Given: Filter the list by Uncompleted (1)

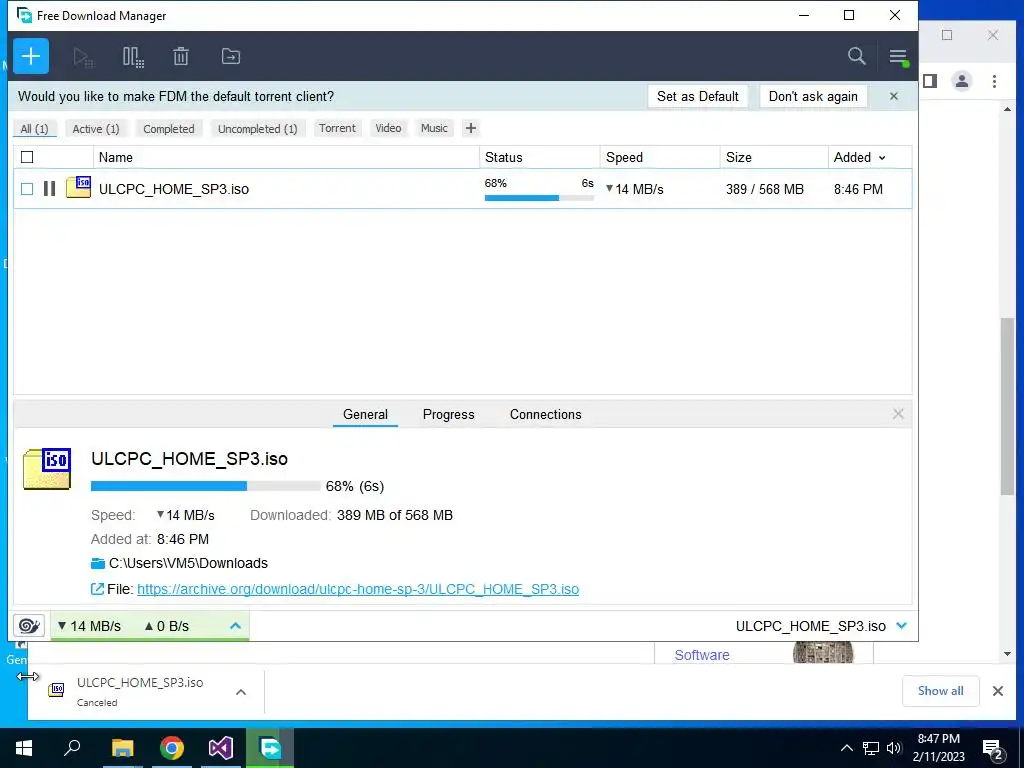Looking at the screenshot, I should coord(257,129).
